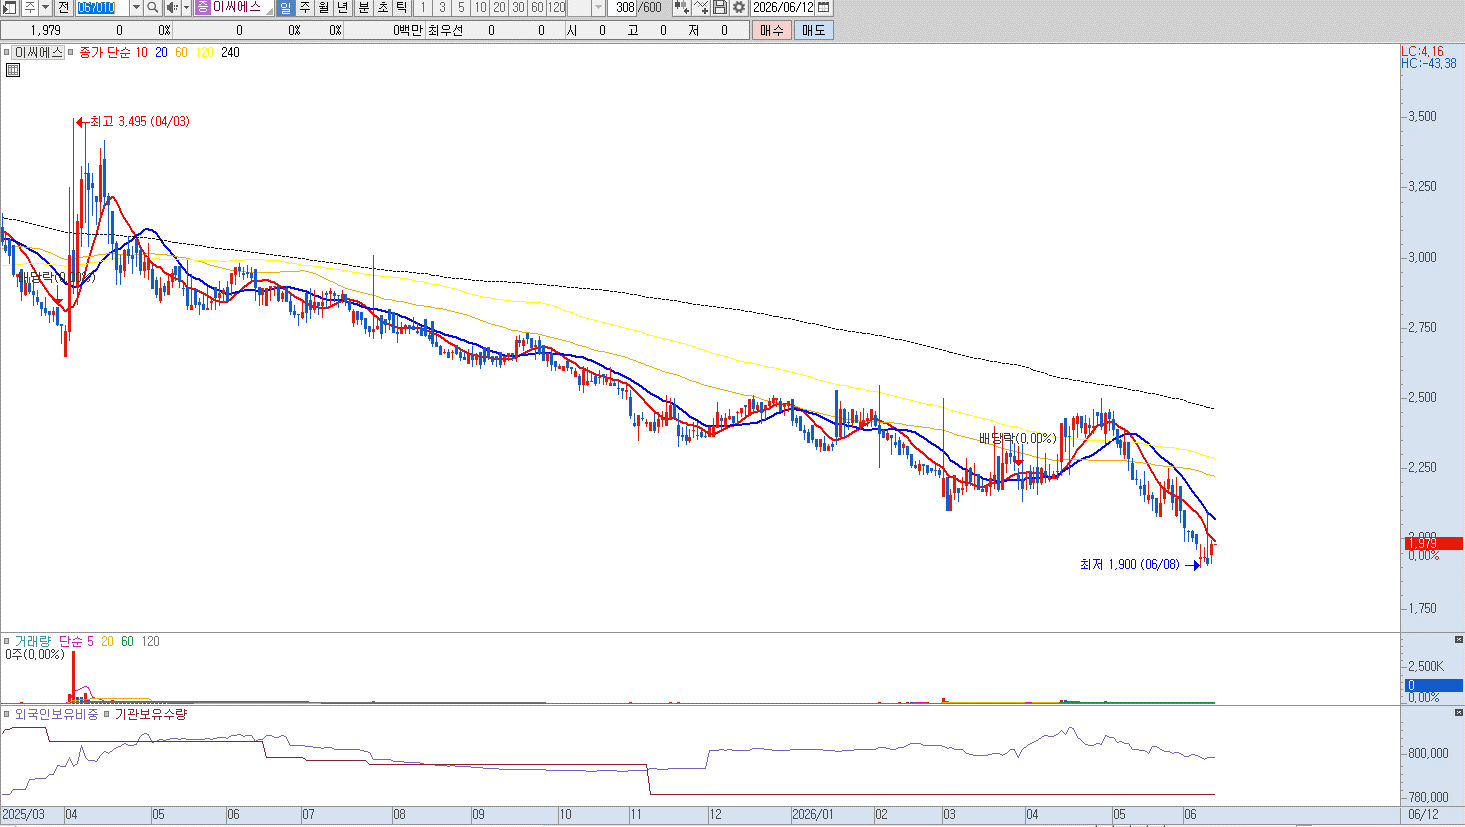1465x827 pixels.
Task: Select minute (분) chart tab
Action: click(364, 7)
